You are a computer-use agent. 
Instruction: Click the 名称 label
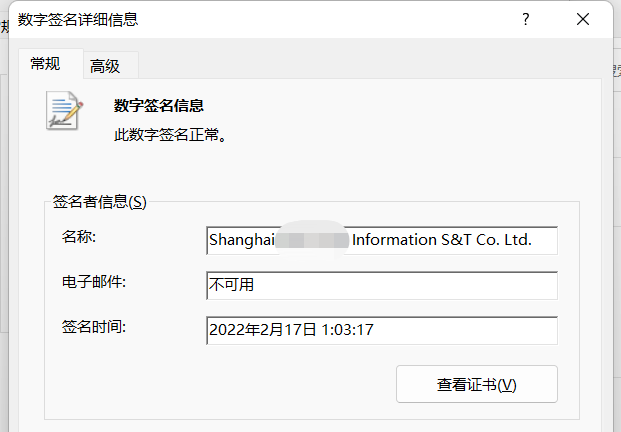pos(78,237)
